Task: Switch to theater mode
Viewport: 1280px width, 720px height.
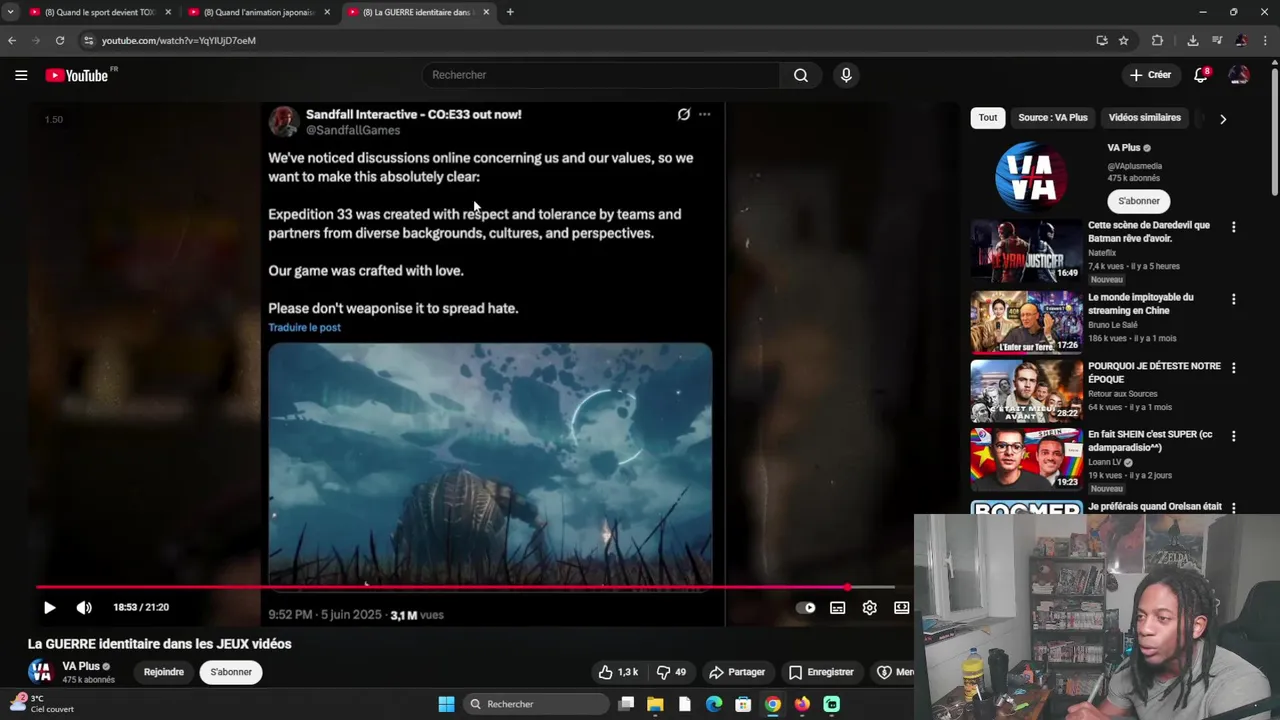Action: point(902,607)
